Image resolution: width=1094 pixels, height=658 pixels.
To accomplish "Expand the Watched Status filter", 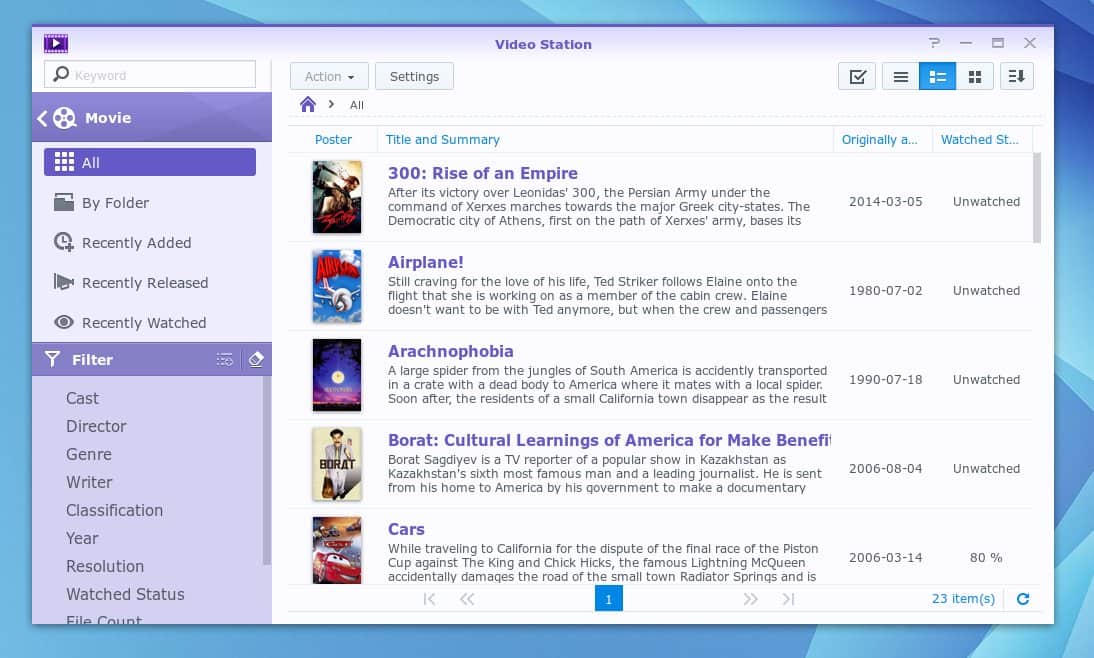I will [x=125, y=594].
